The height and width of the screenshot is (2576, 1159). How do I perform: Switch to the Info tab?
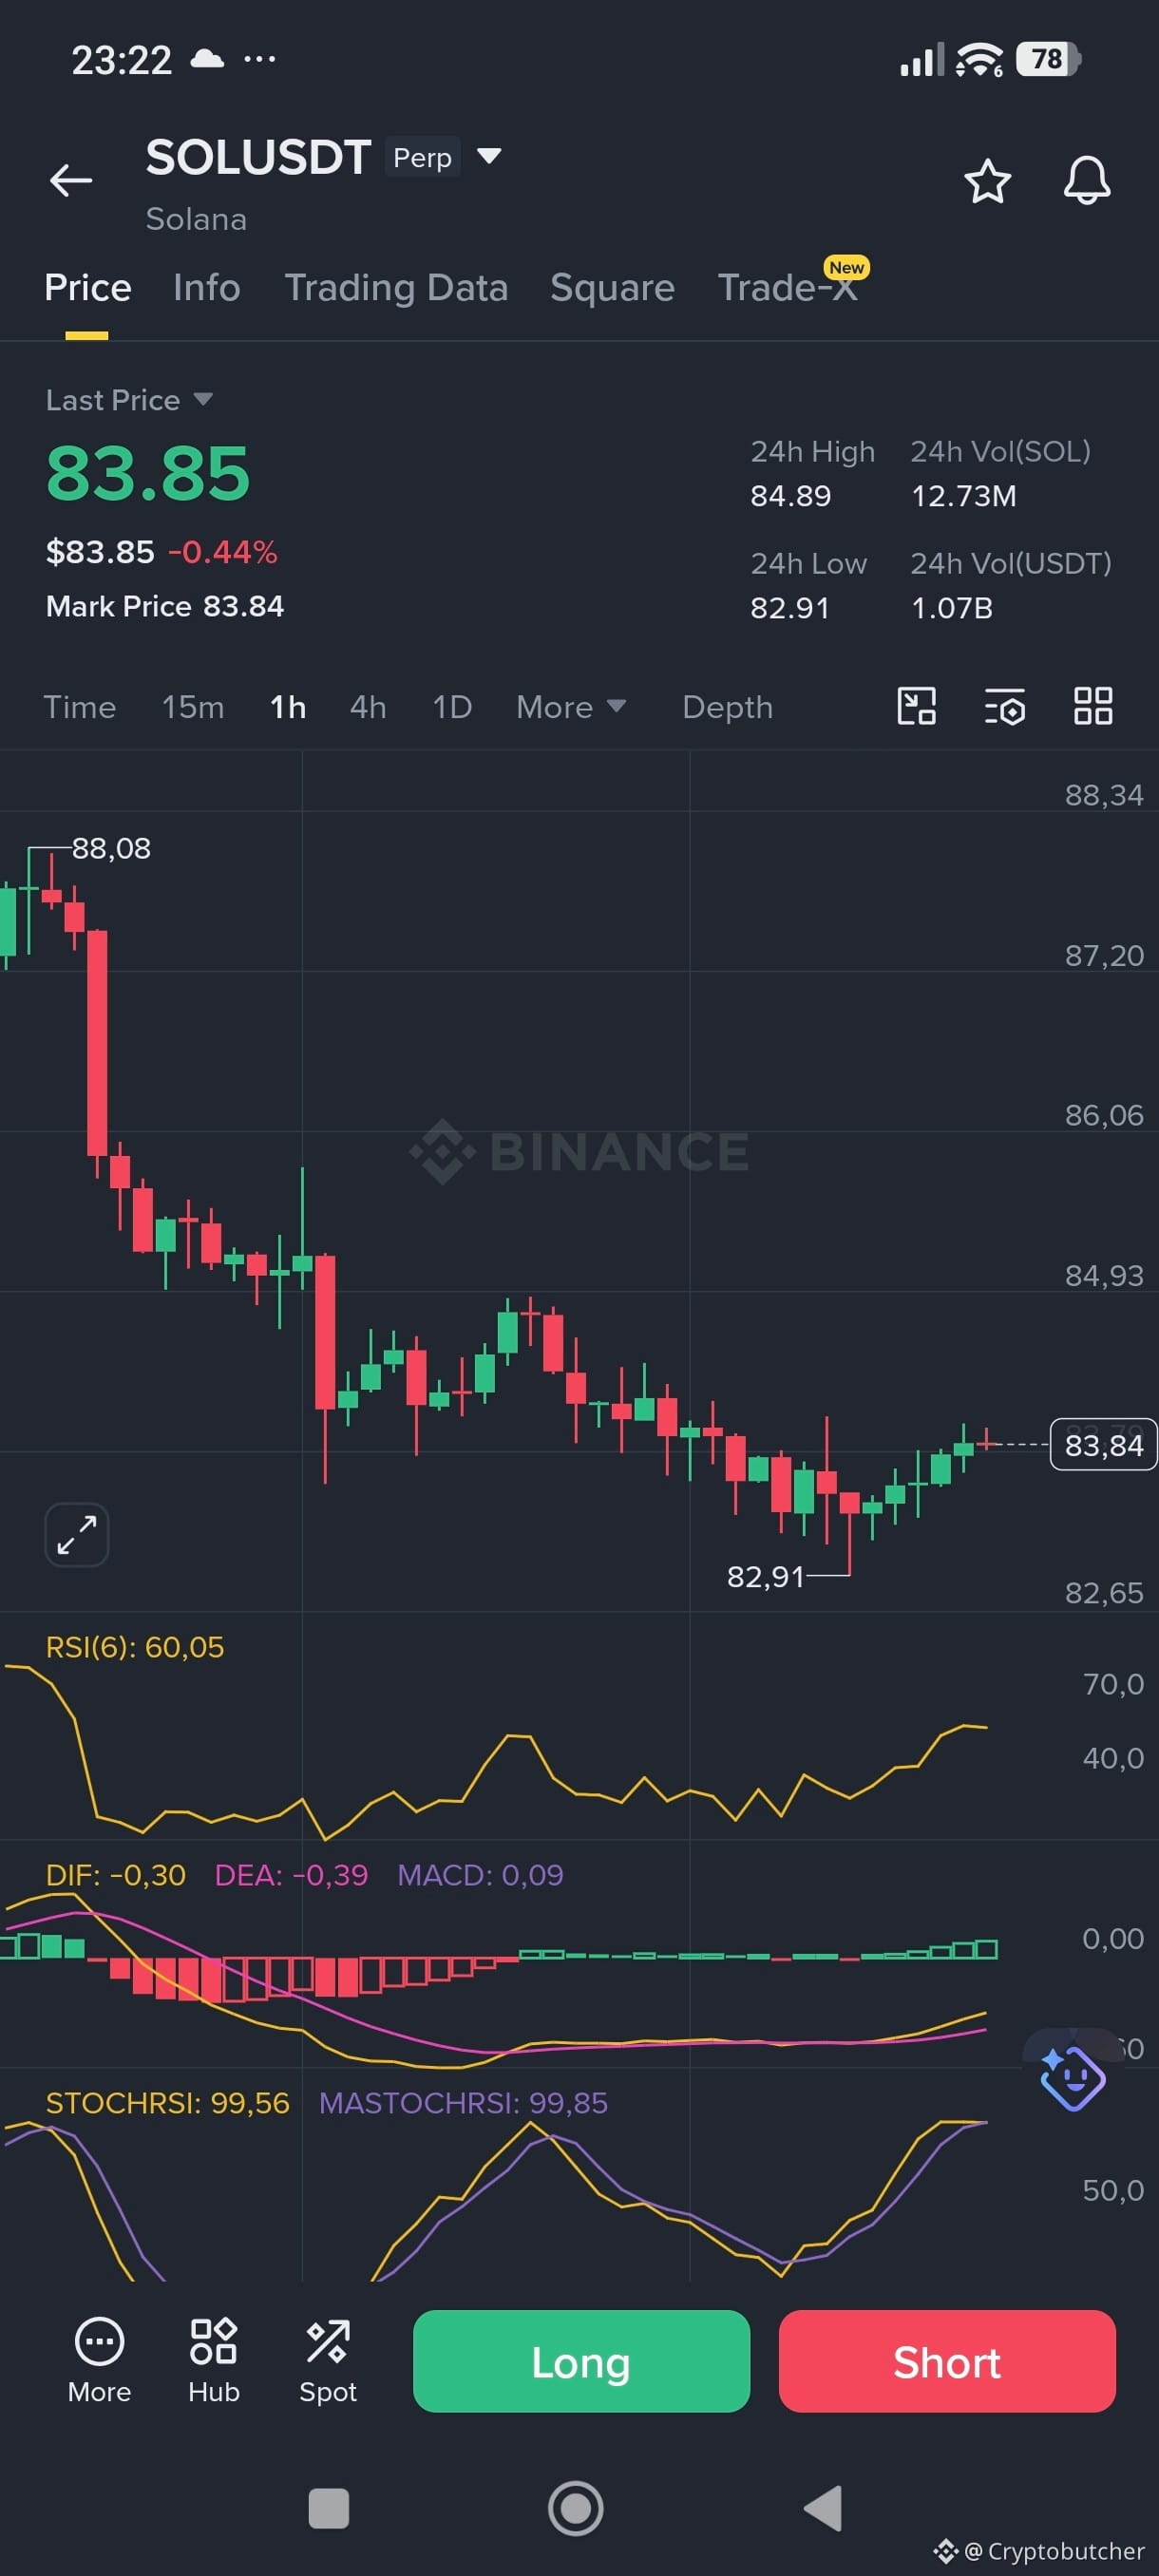[206, 288]
